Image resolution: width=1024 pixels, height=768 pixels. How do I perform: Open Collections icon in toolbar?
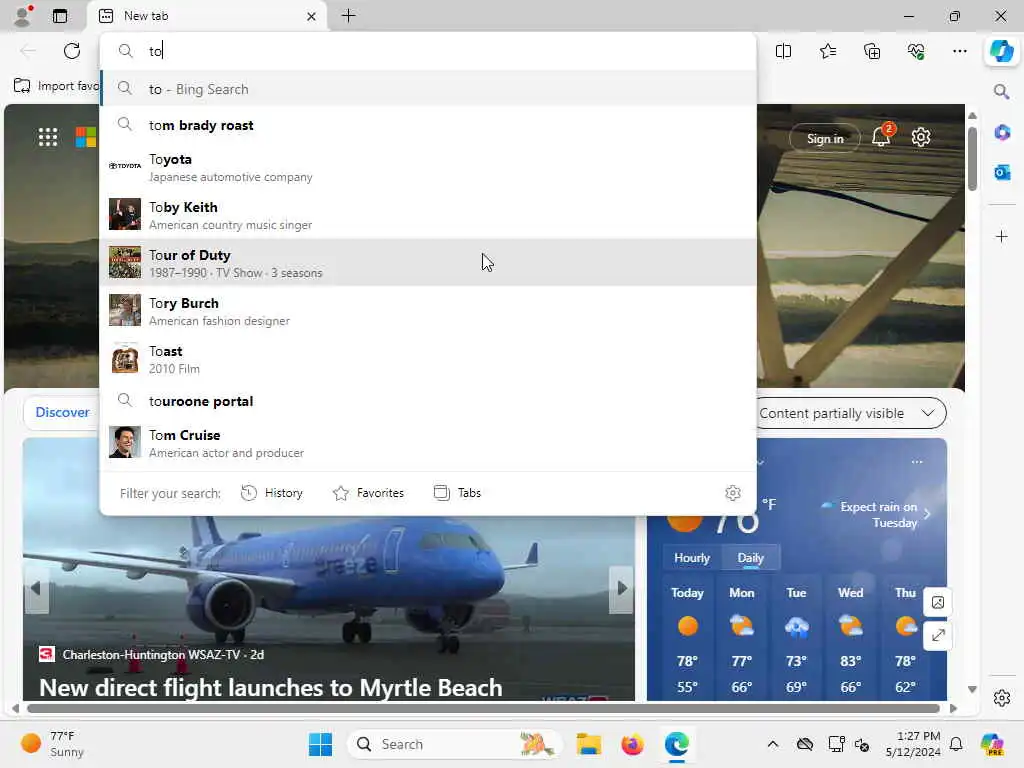[872, 51]
